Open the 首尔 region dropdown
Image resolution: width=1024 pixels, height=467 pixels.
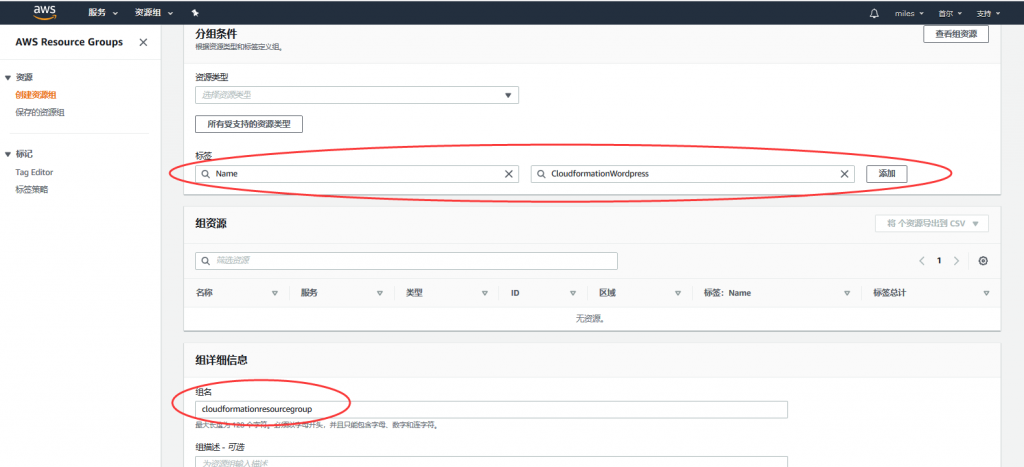tap(950, 13)
